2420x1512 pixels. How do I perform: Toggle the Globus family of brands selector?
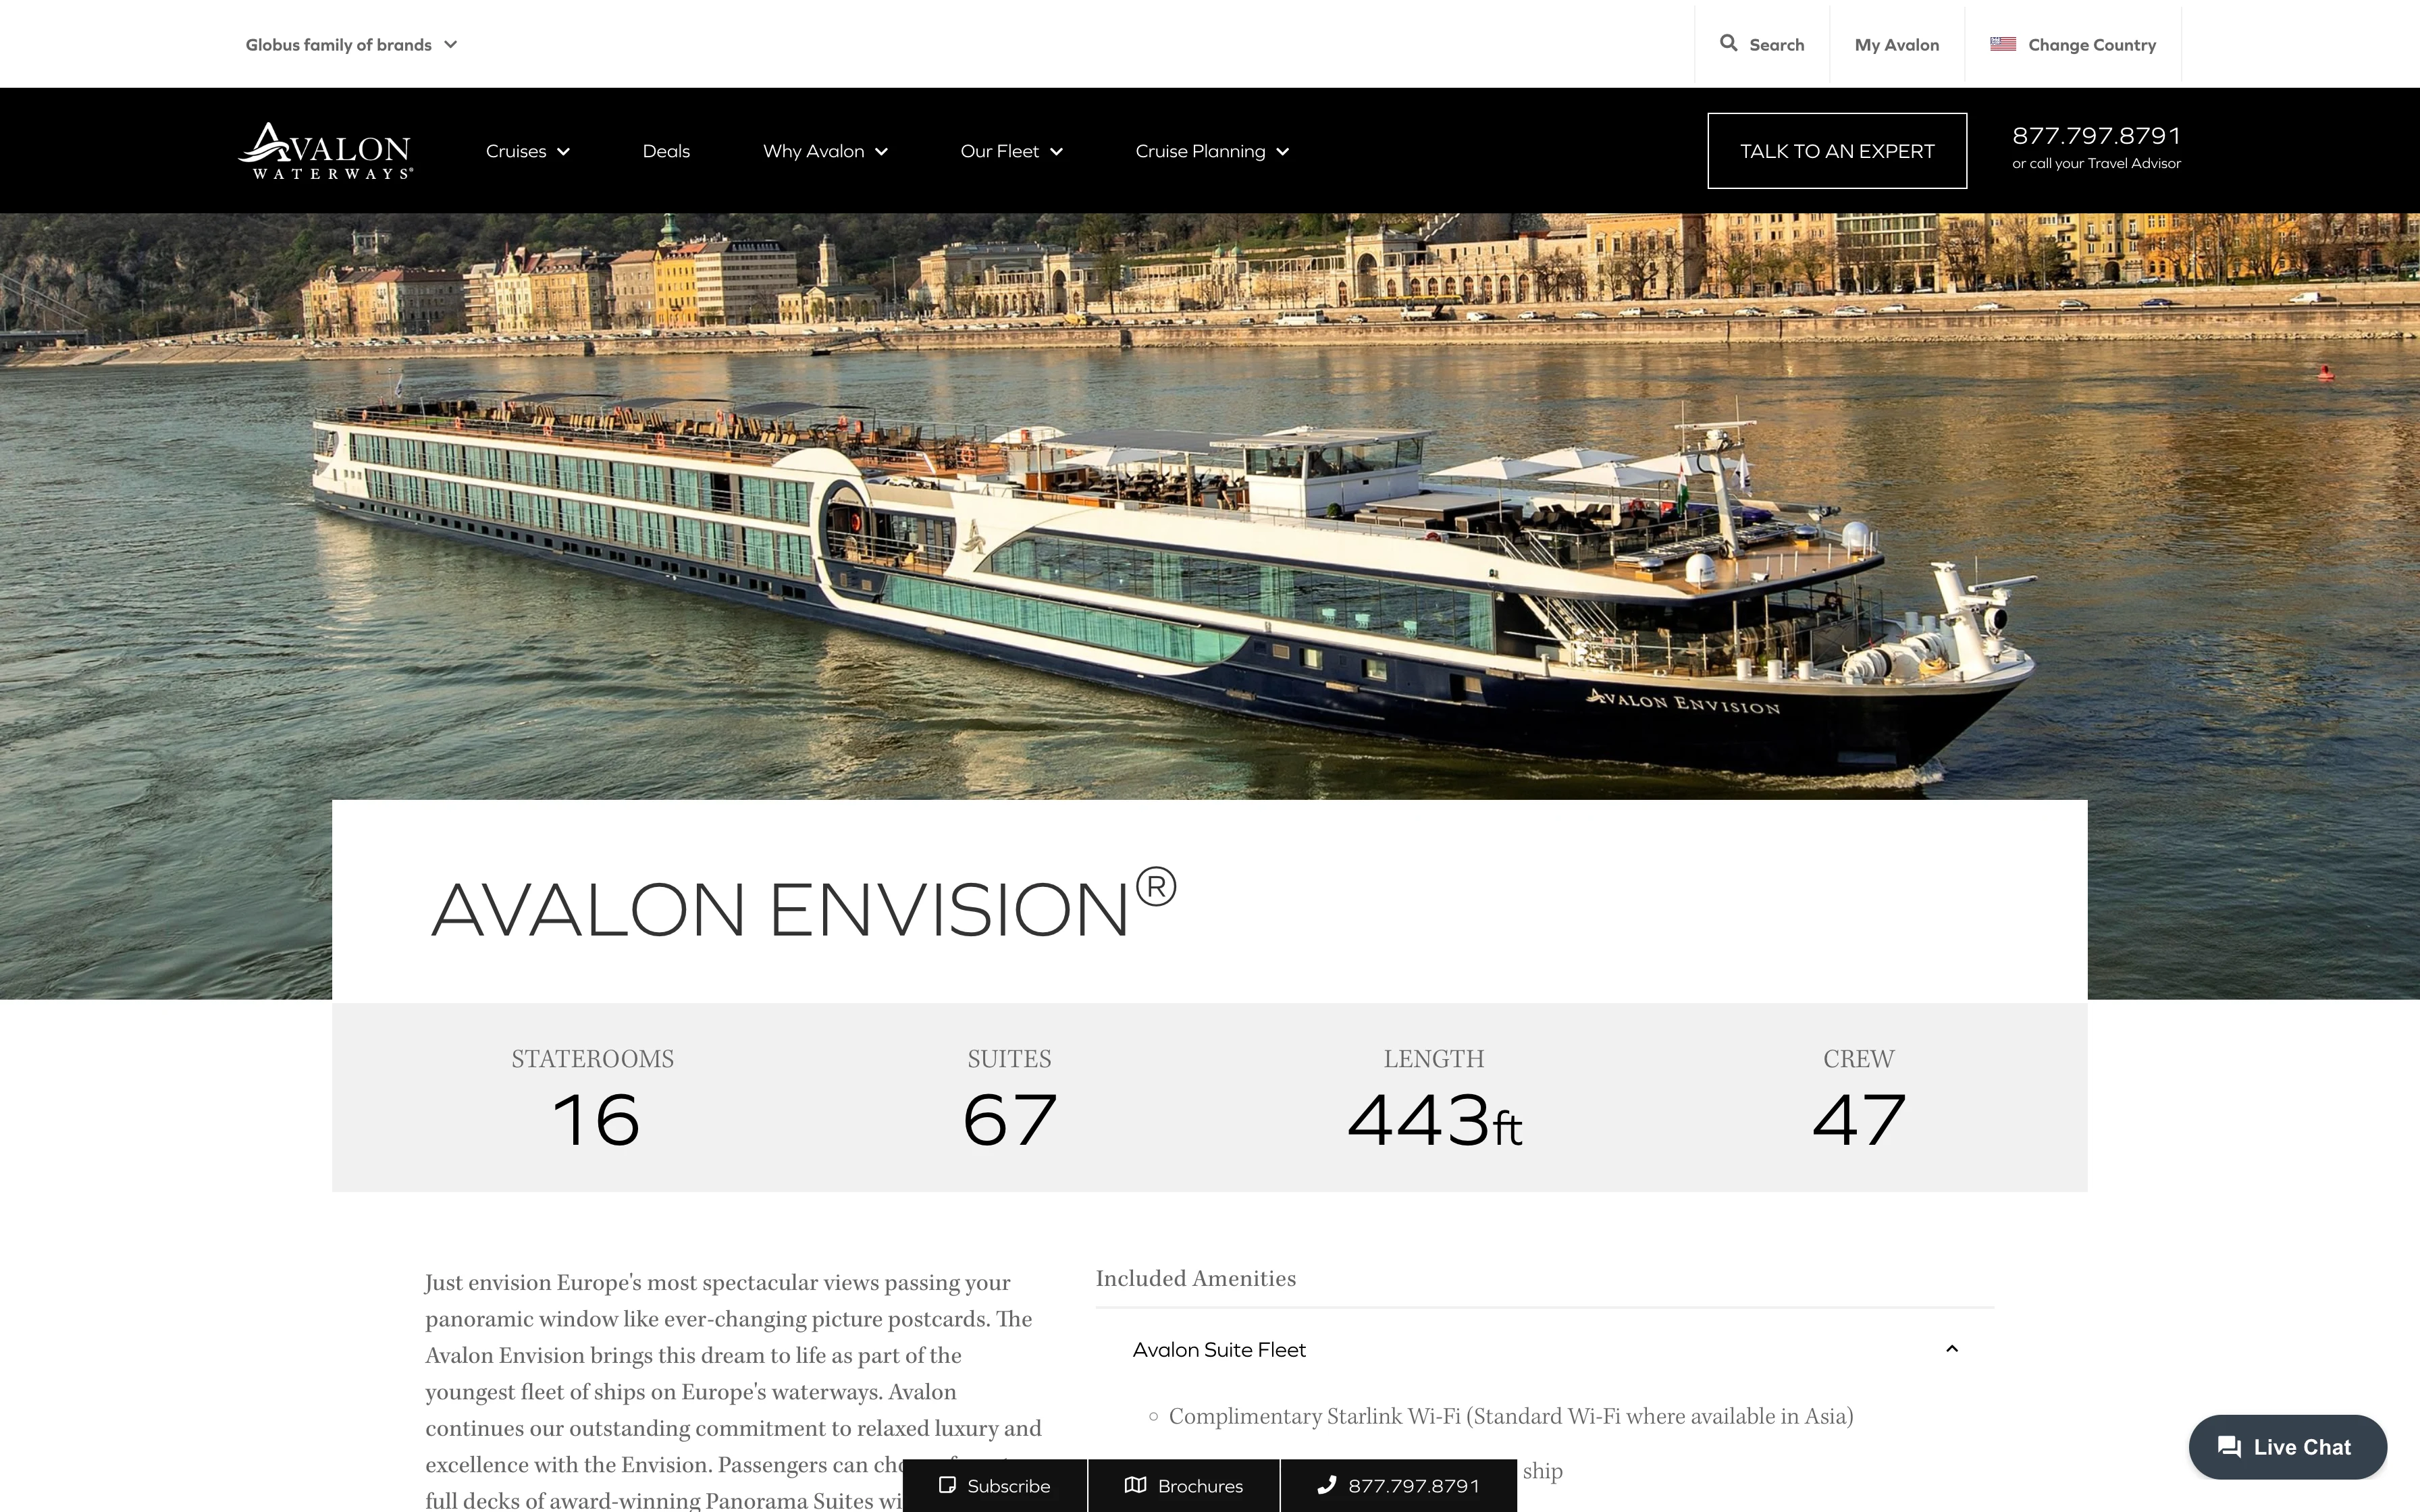(348, 44)
